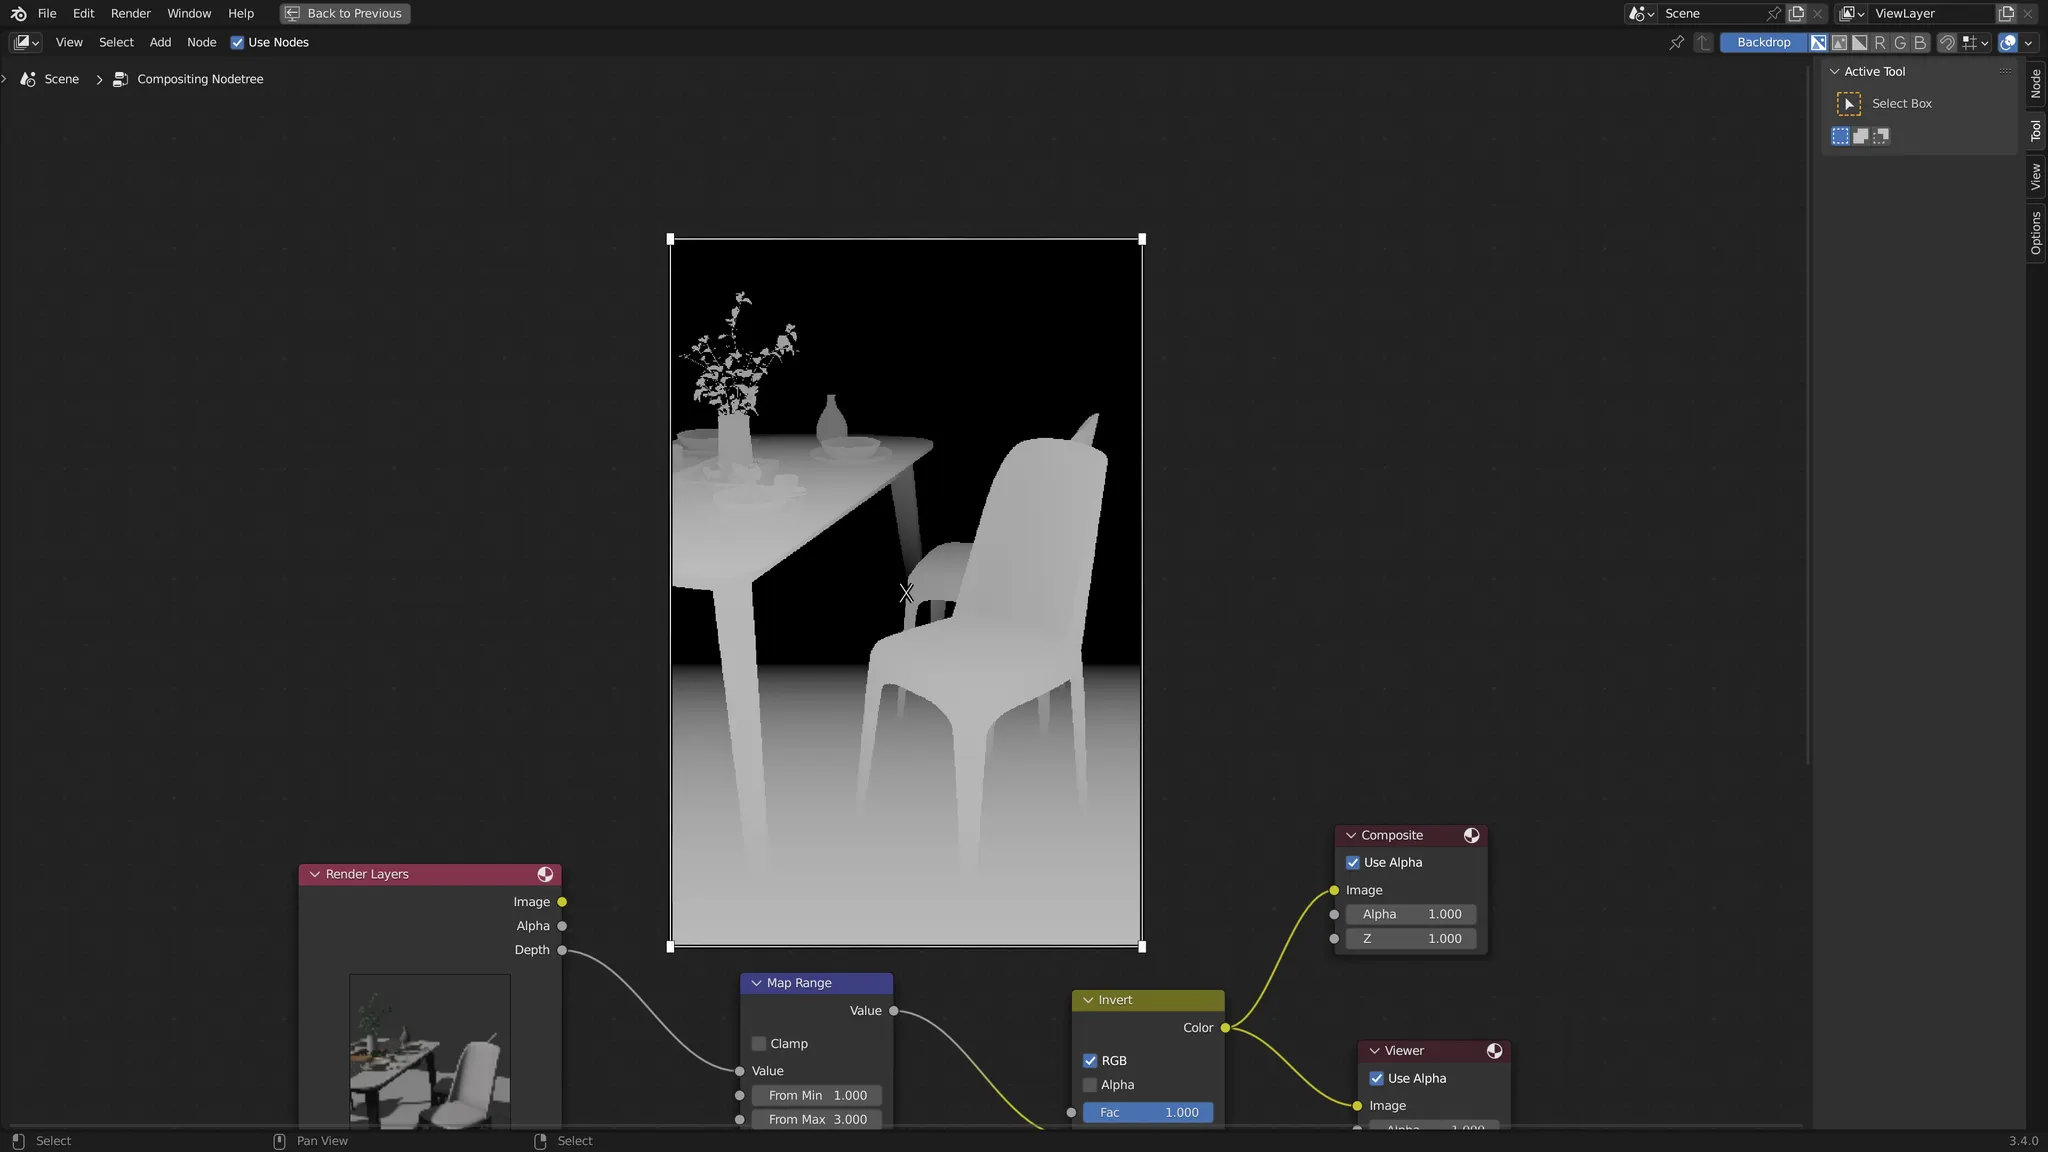Uncheck the Use Nodes checkbox
This screenshot has width=2048, height=1152.
(x=237, y=43)
